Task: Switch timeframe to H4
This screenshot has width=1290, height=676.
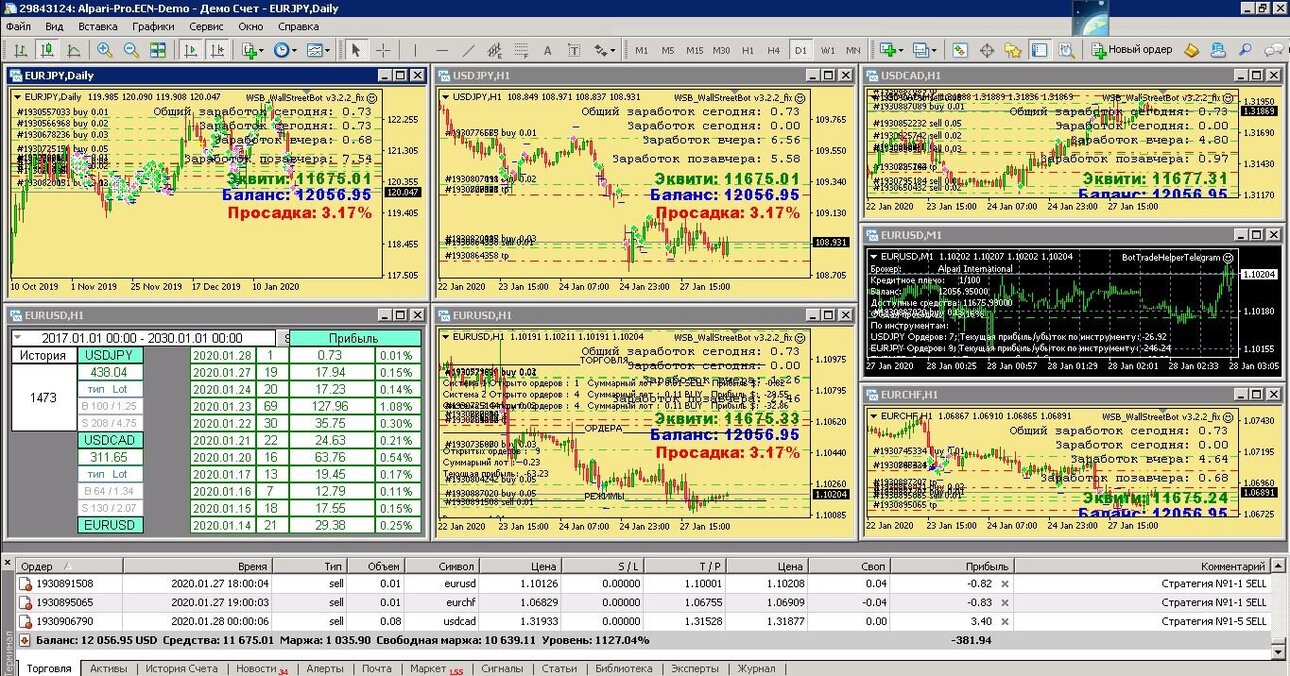Action: click(774, 50)
